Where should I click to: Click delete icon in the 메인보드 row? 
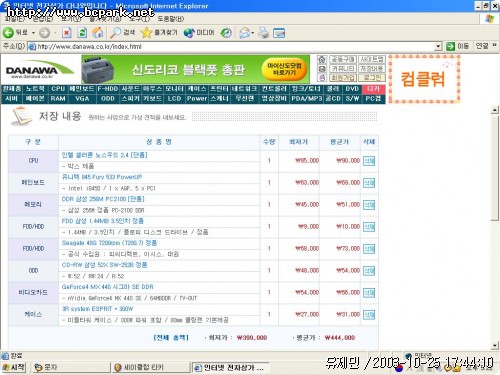pyautogui.click(x=369, y=183)
